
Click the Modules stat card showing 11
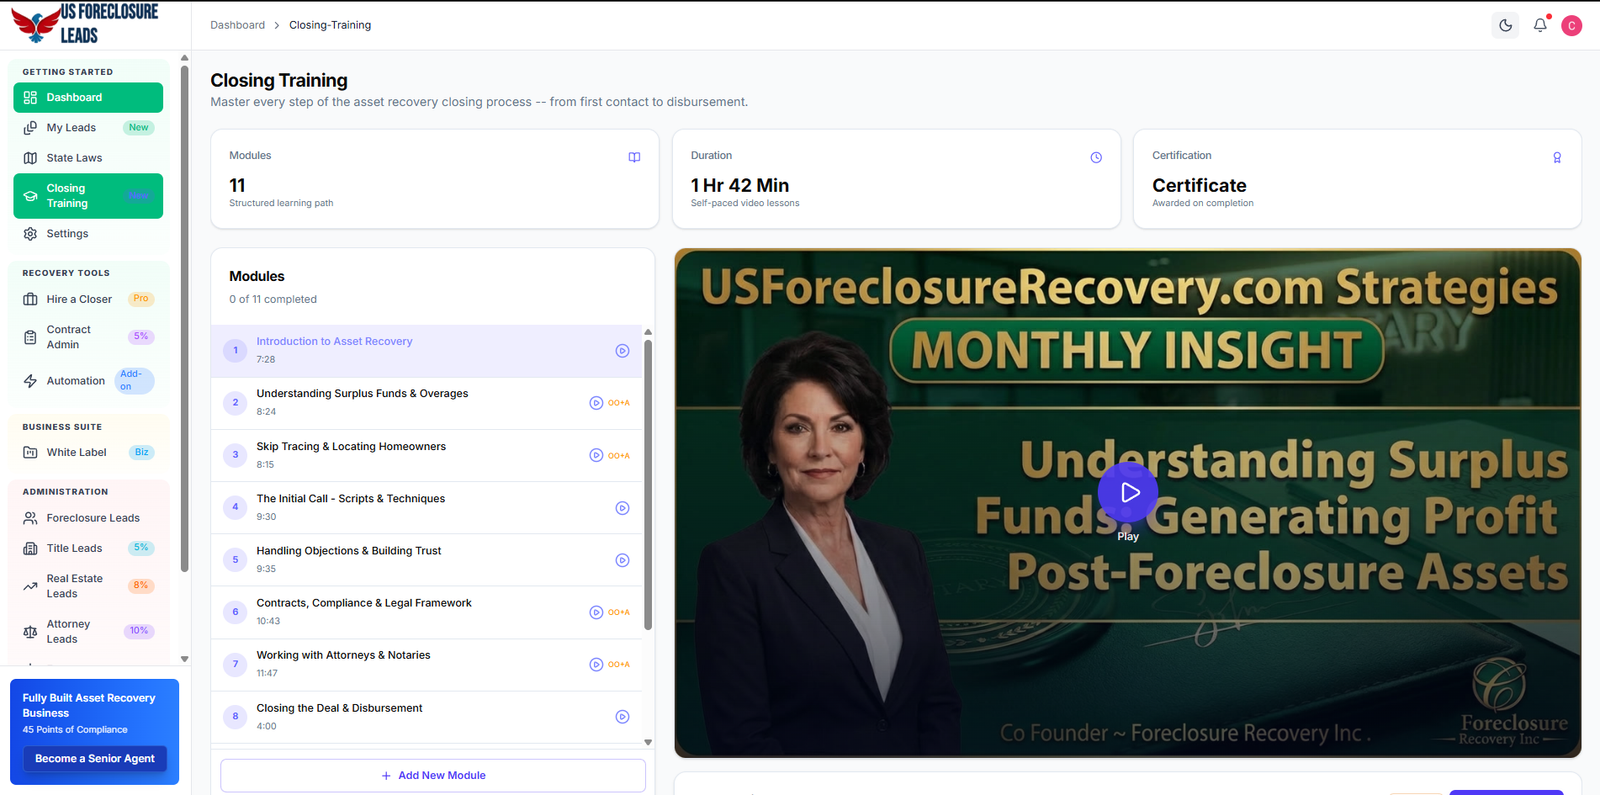[x=434, y=179]
